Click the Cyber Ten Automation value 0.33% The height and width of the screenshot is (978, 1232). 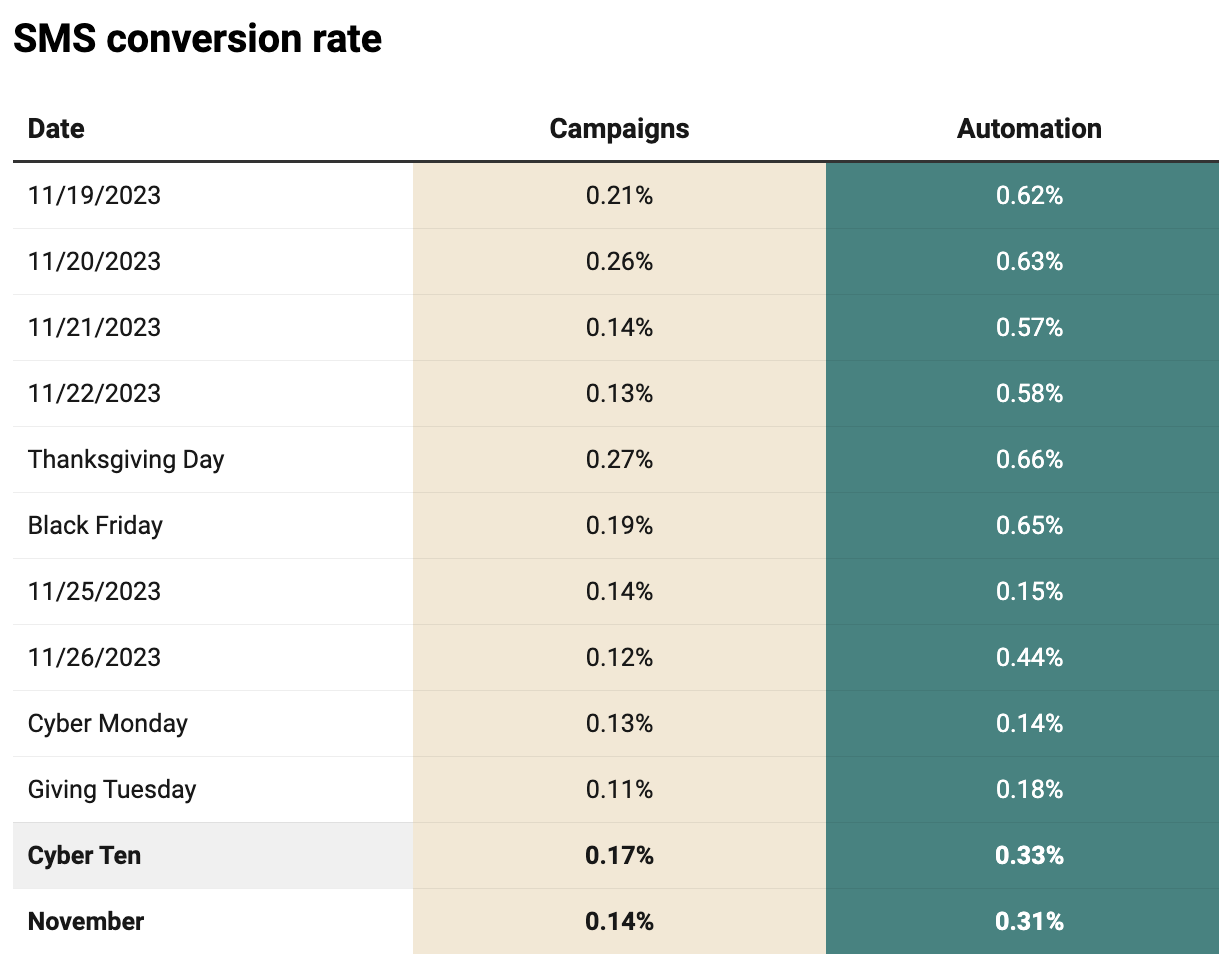(1029, 855)
